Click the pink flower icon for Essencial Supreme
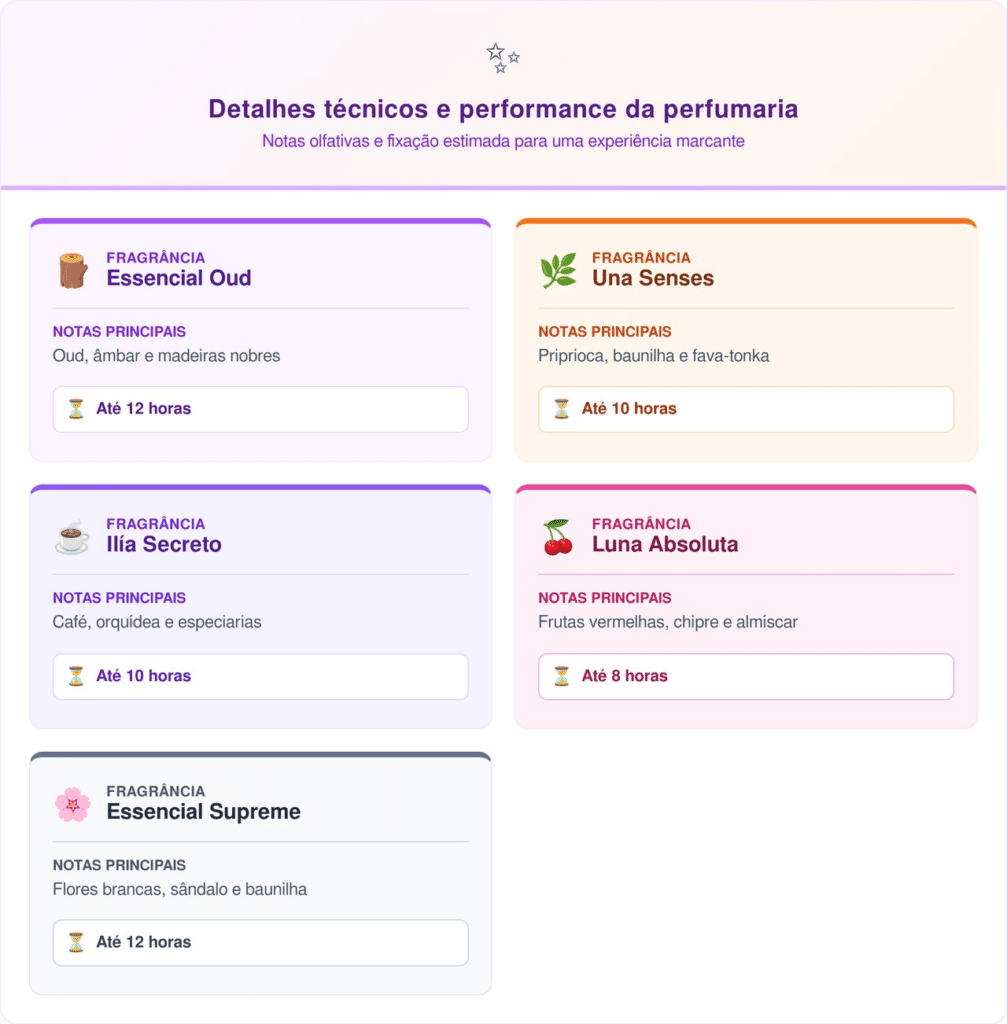Screen dimensions: 1007x1024 point(73,804)
